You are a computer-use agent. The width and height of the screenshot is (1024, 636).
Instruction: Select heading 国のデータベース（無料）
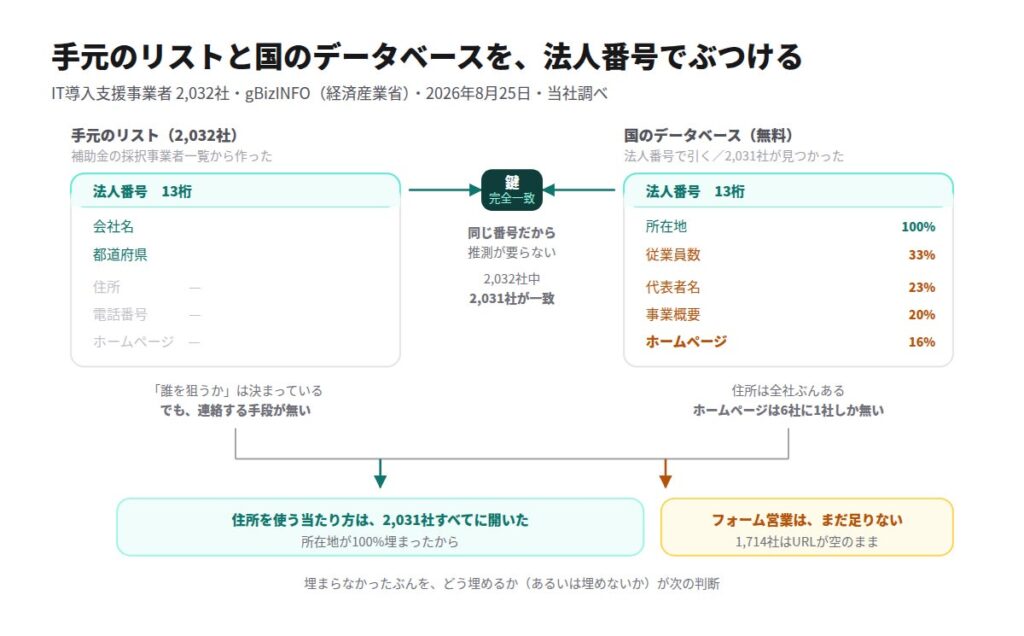[x=708, y=135]
